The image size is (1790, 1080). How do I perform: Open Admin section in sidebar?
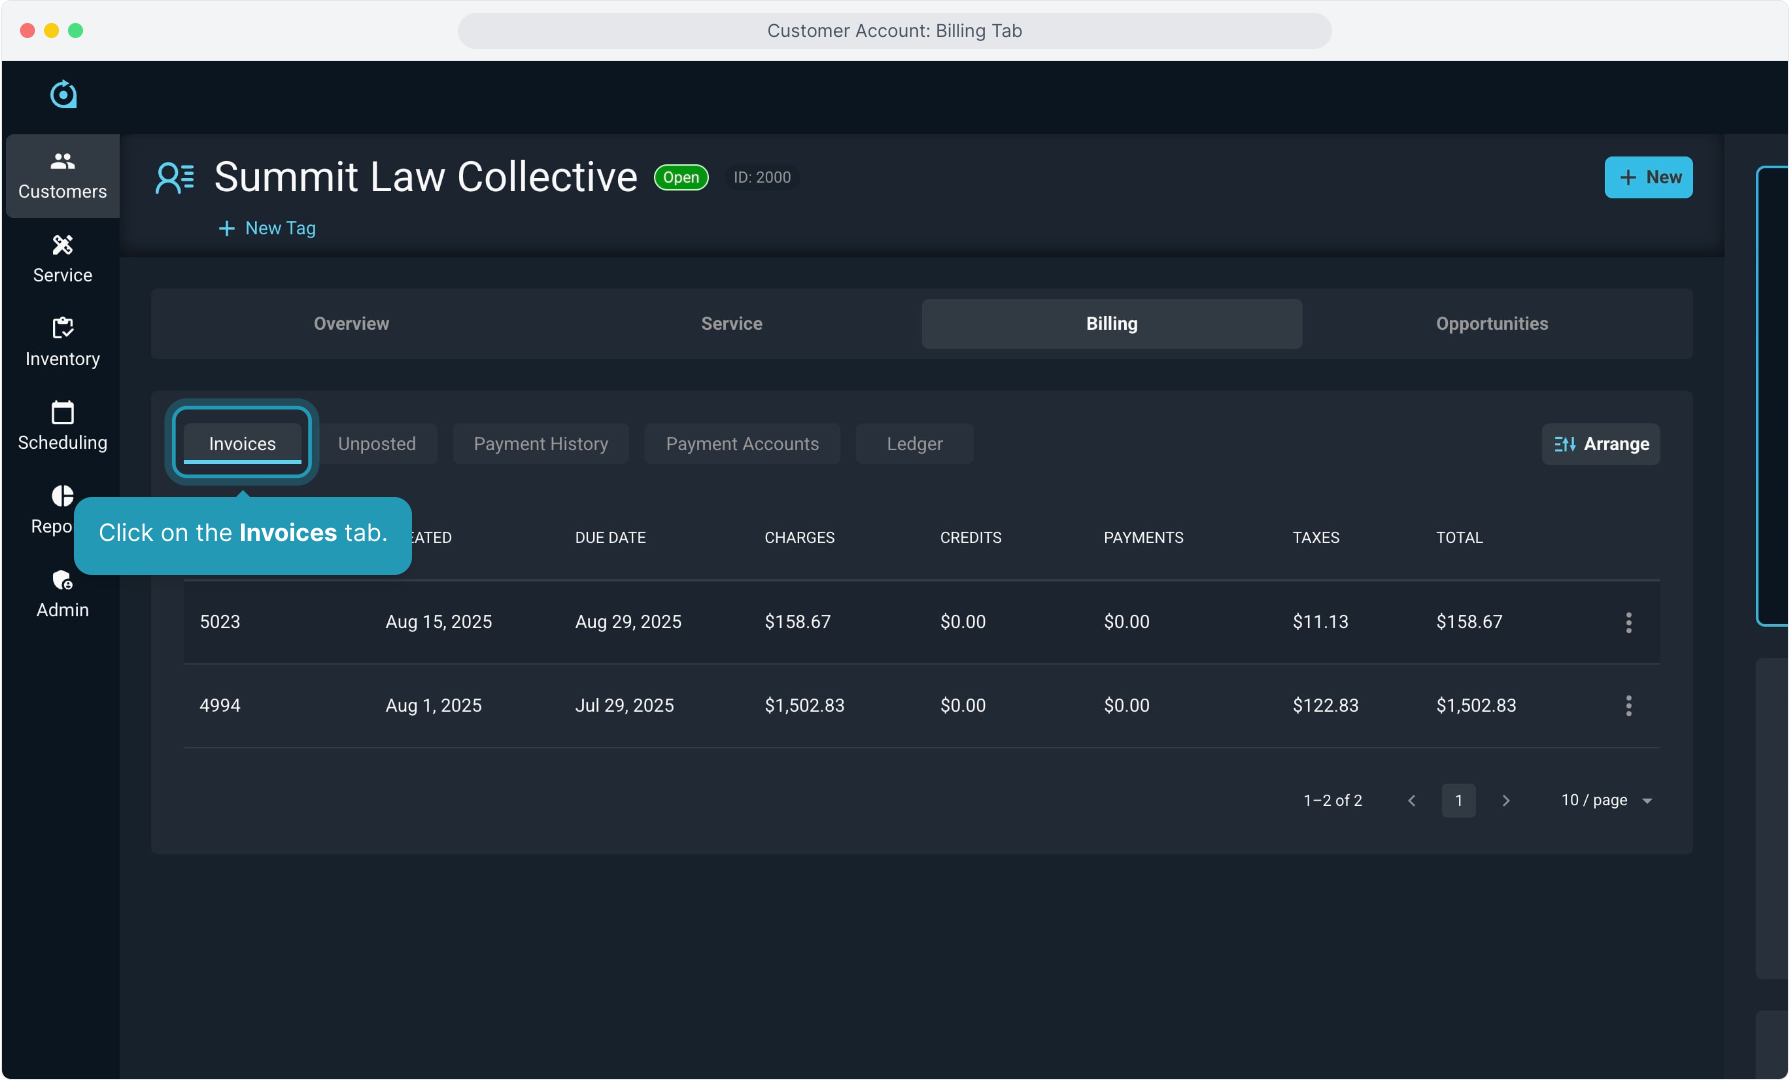(x=62, y=594)
